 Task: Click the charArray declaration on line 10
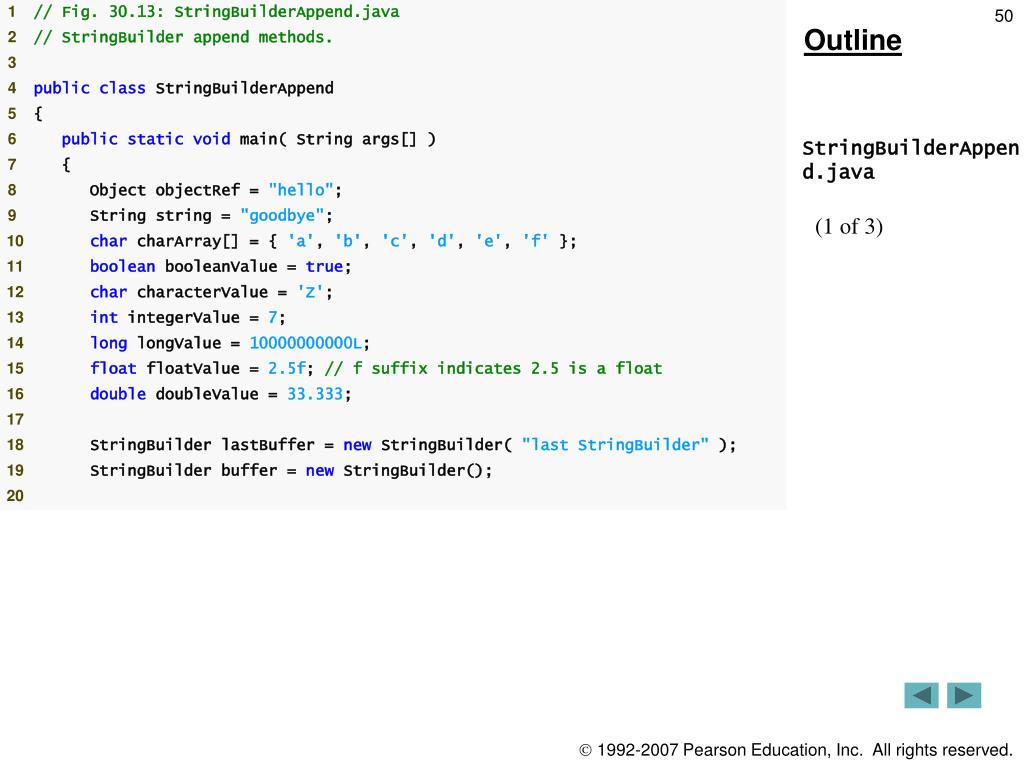333,241
